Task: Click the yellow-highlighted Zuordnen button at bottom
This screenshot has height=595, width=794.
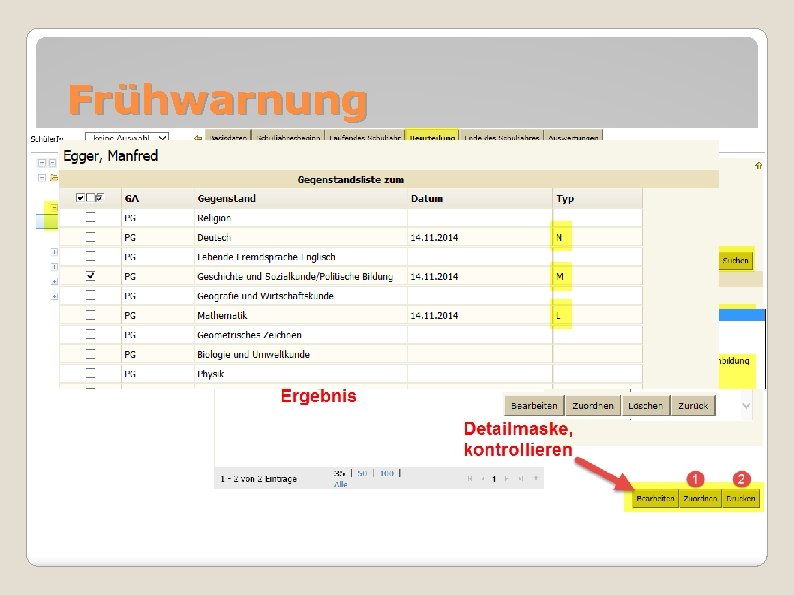Action: (x=700, y=499)
